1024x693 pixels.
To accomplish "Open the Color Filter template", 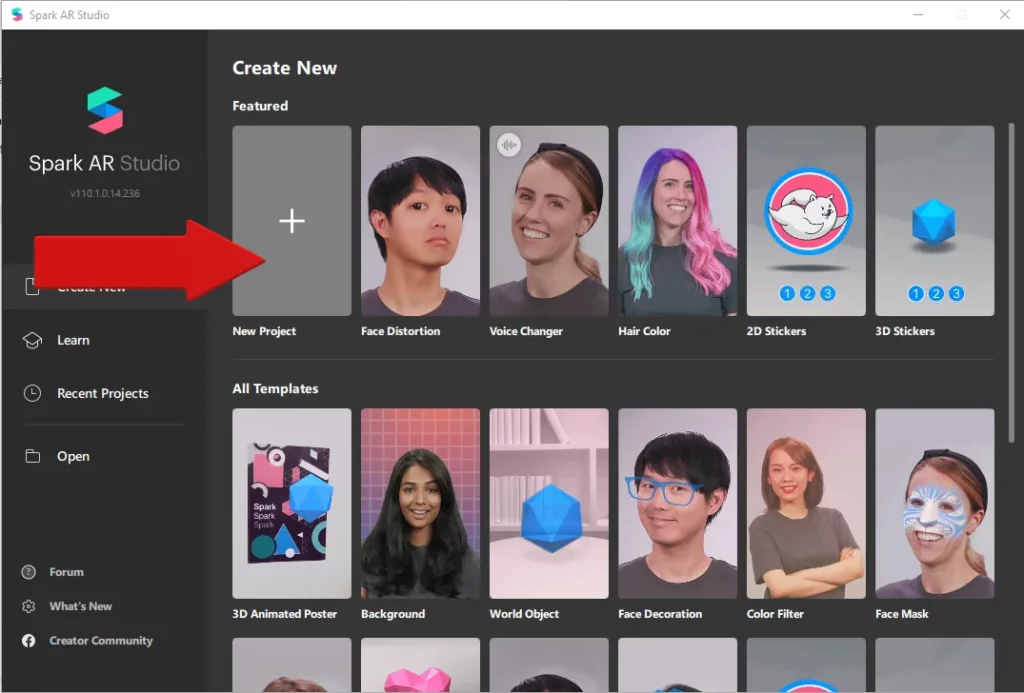I will click(806, 504).
